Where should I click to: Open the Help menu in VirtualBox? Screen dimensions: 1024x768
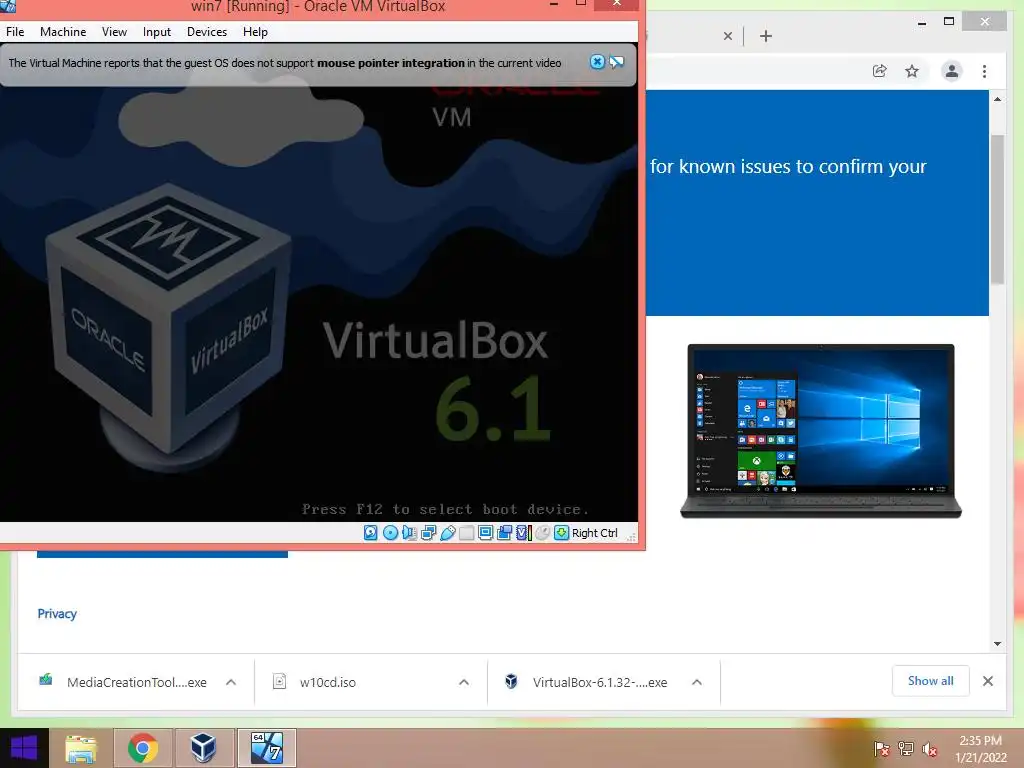click(x=255, y=32)
